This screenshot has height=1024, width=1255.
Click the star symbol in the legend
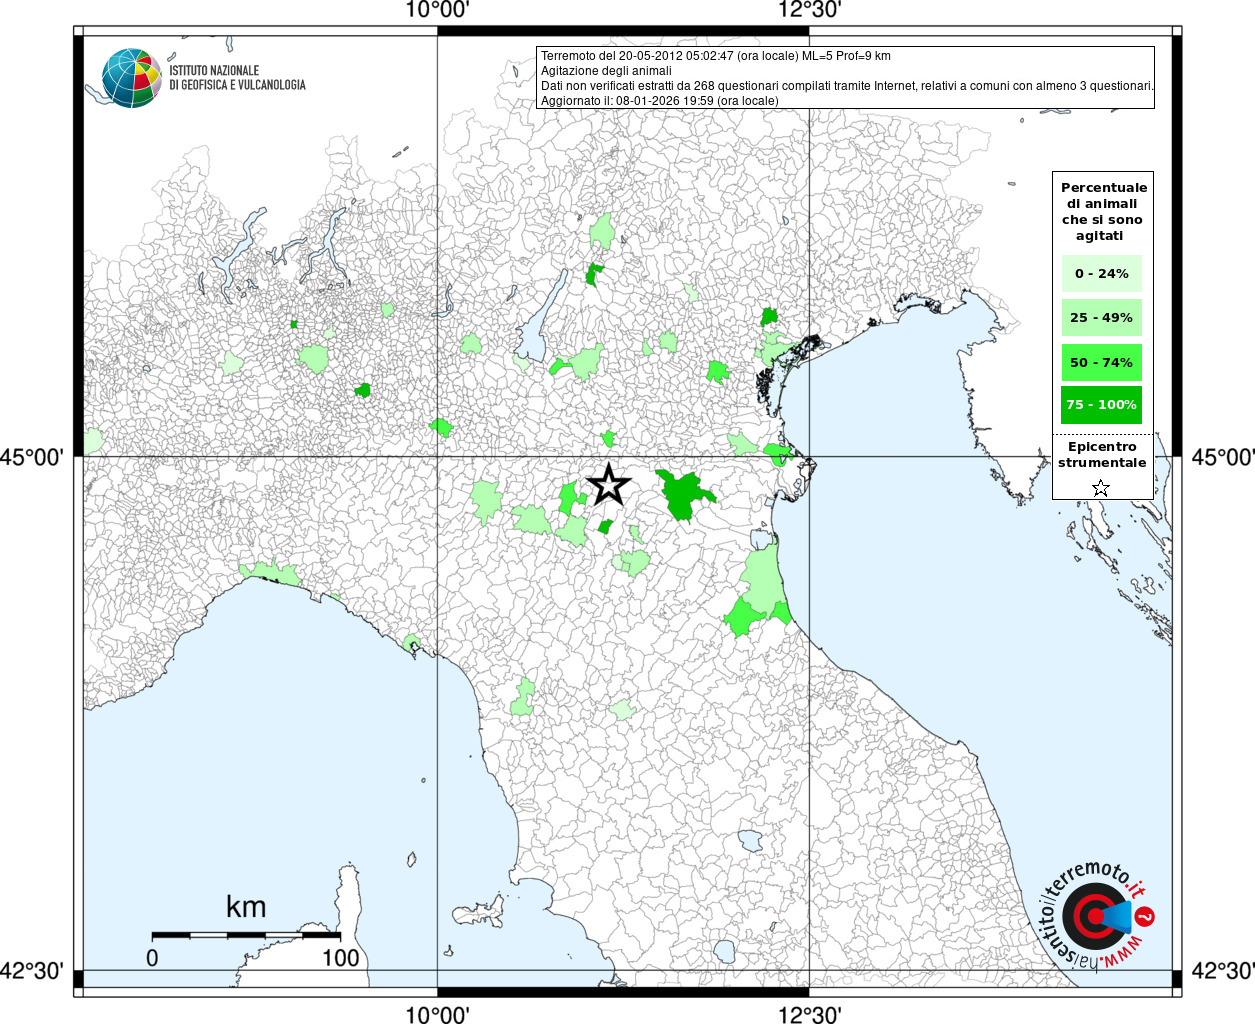tap(1100, 488)
